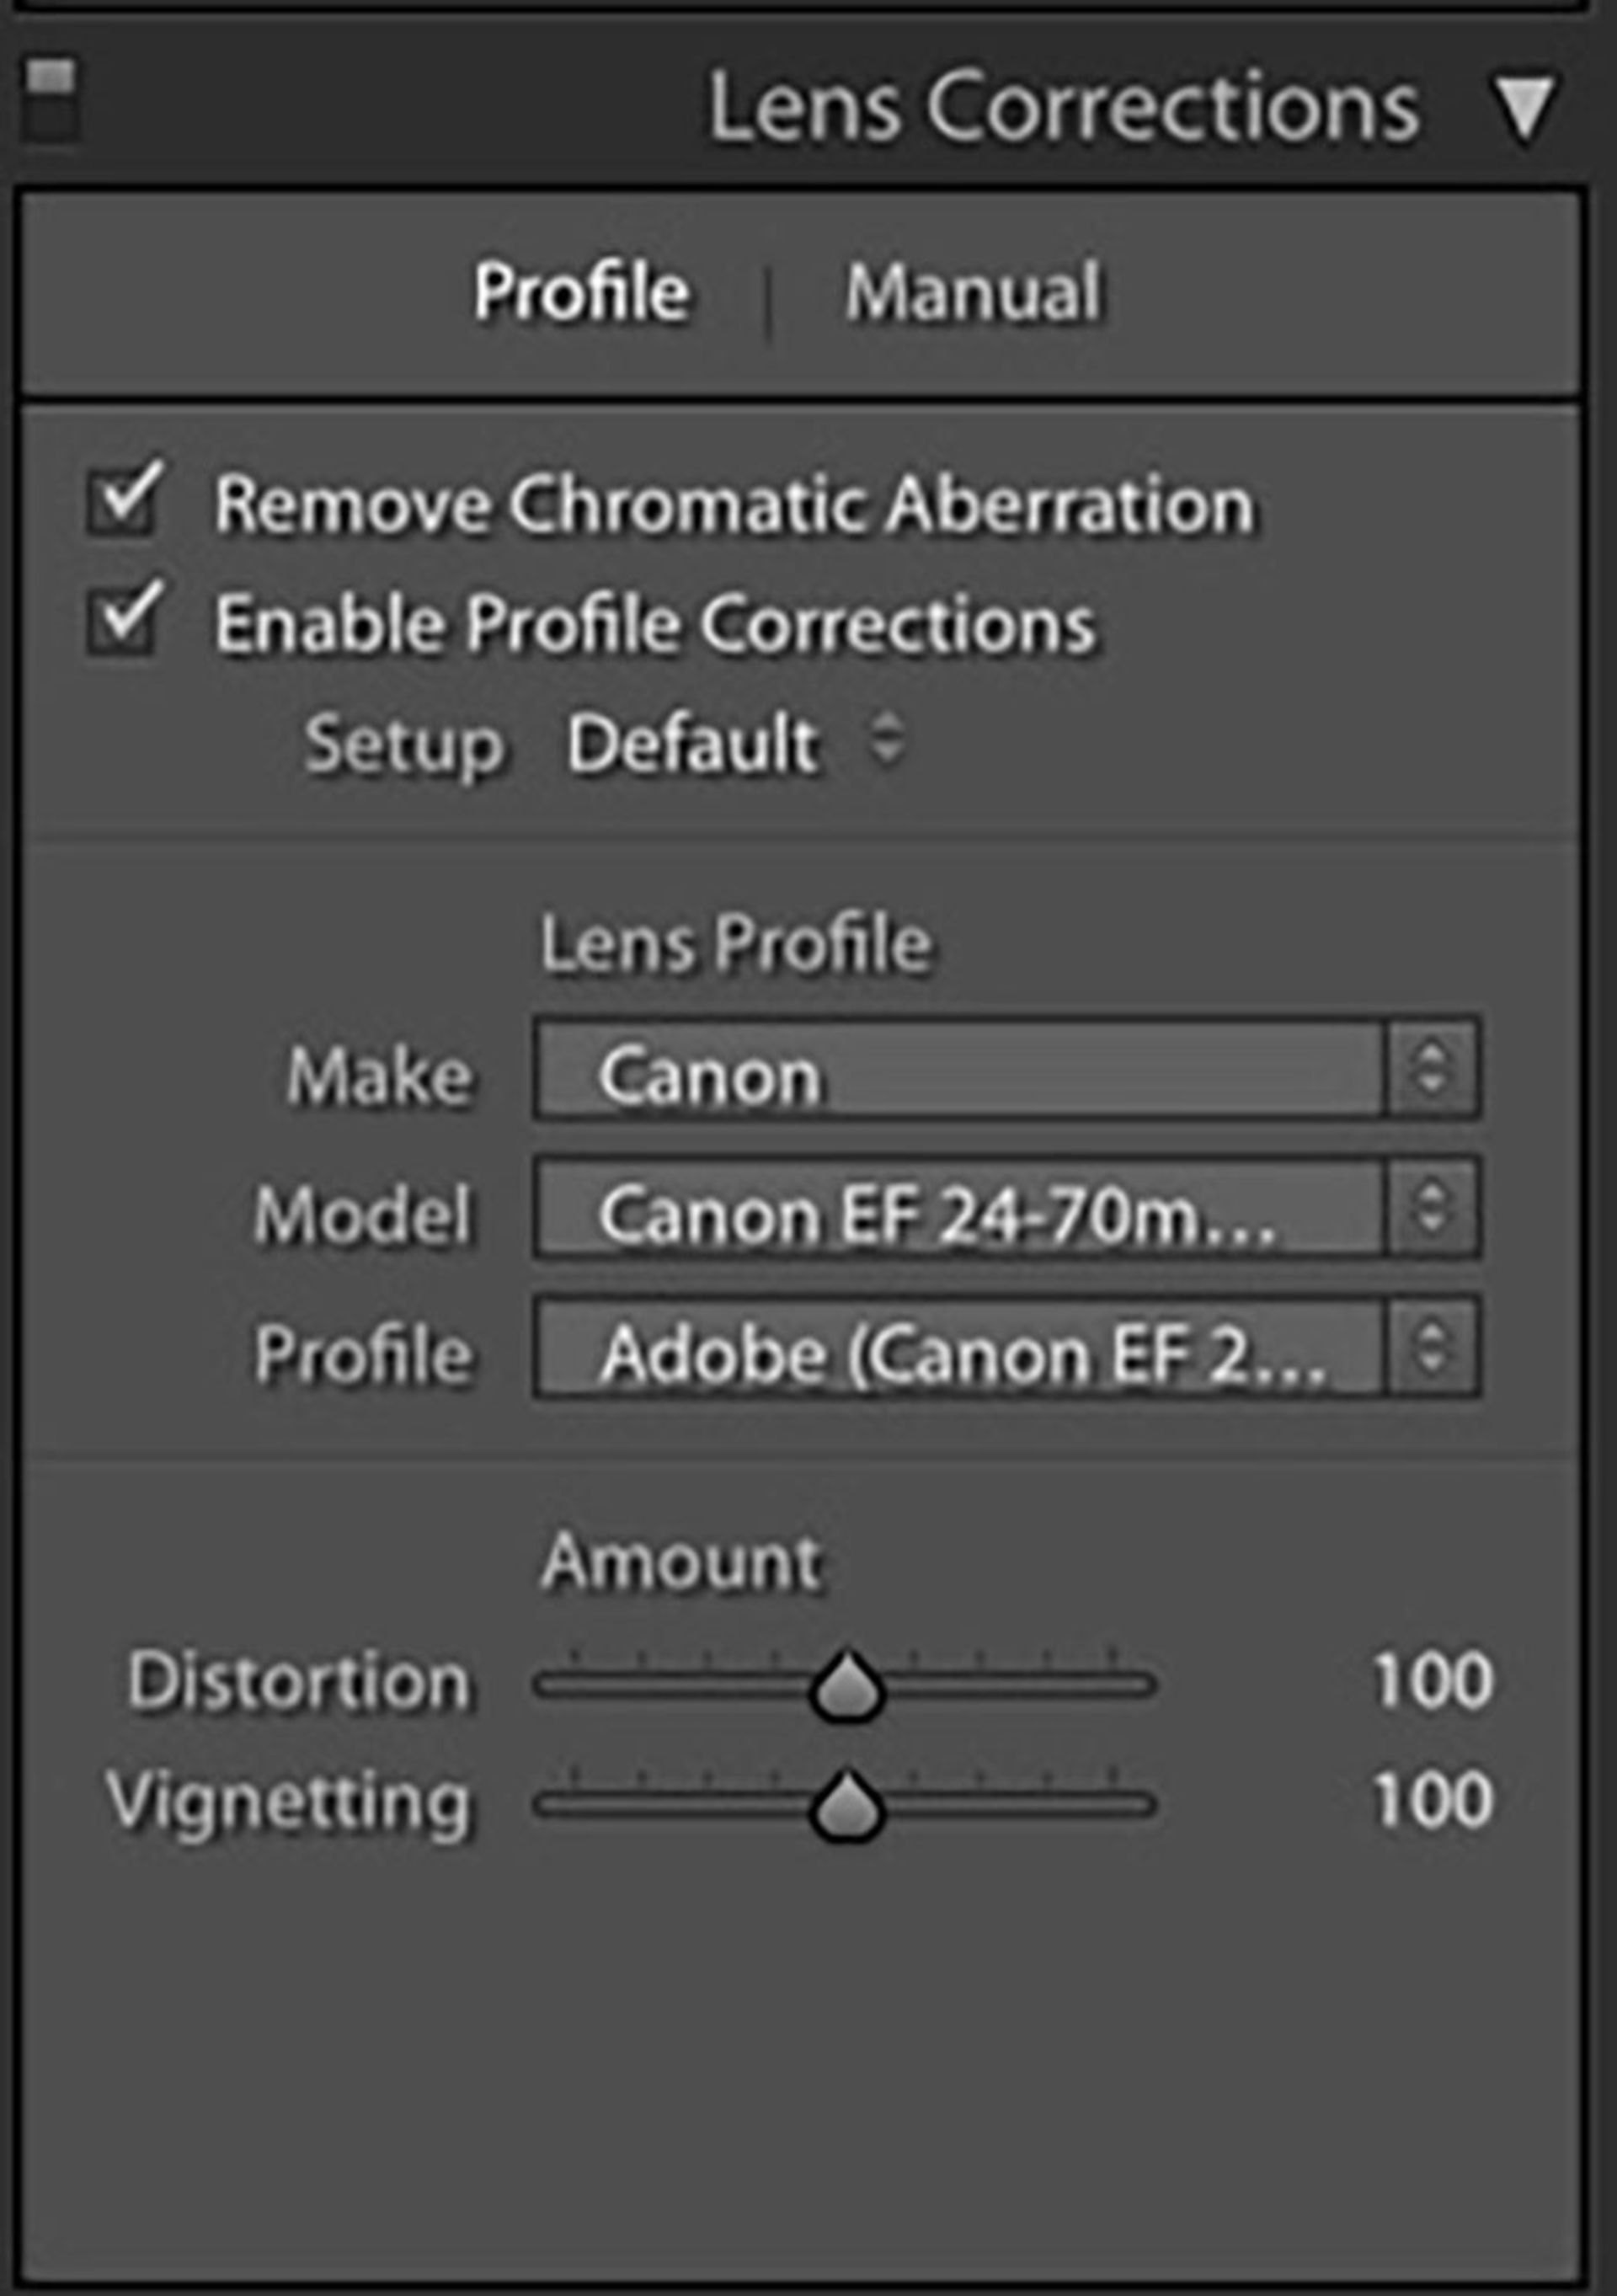Switch to the Profile tab
The image size is (1617, 2296).
pyautogui.click(x=581, y=292)
